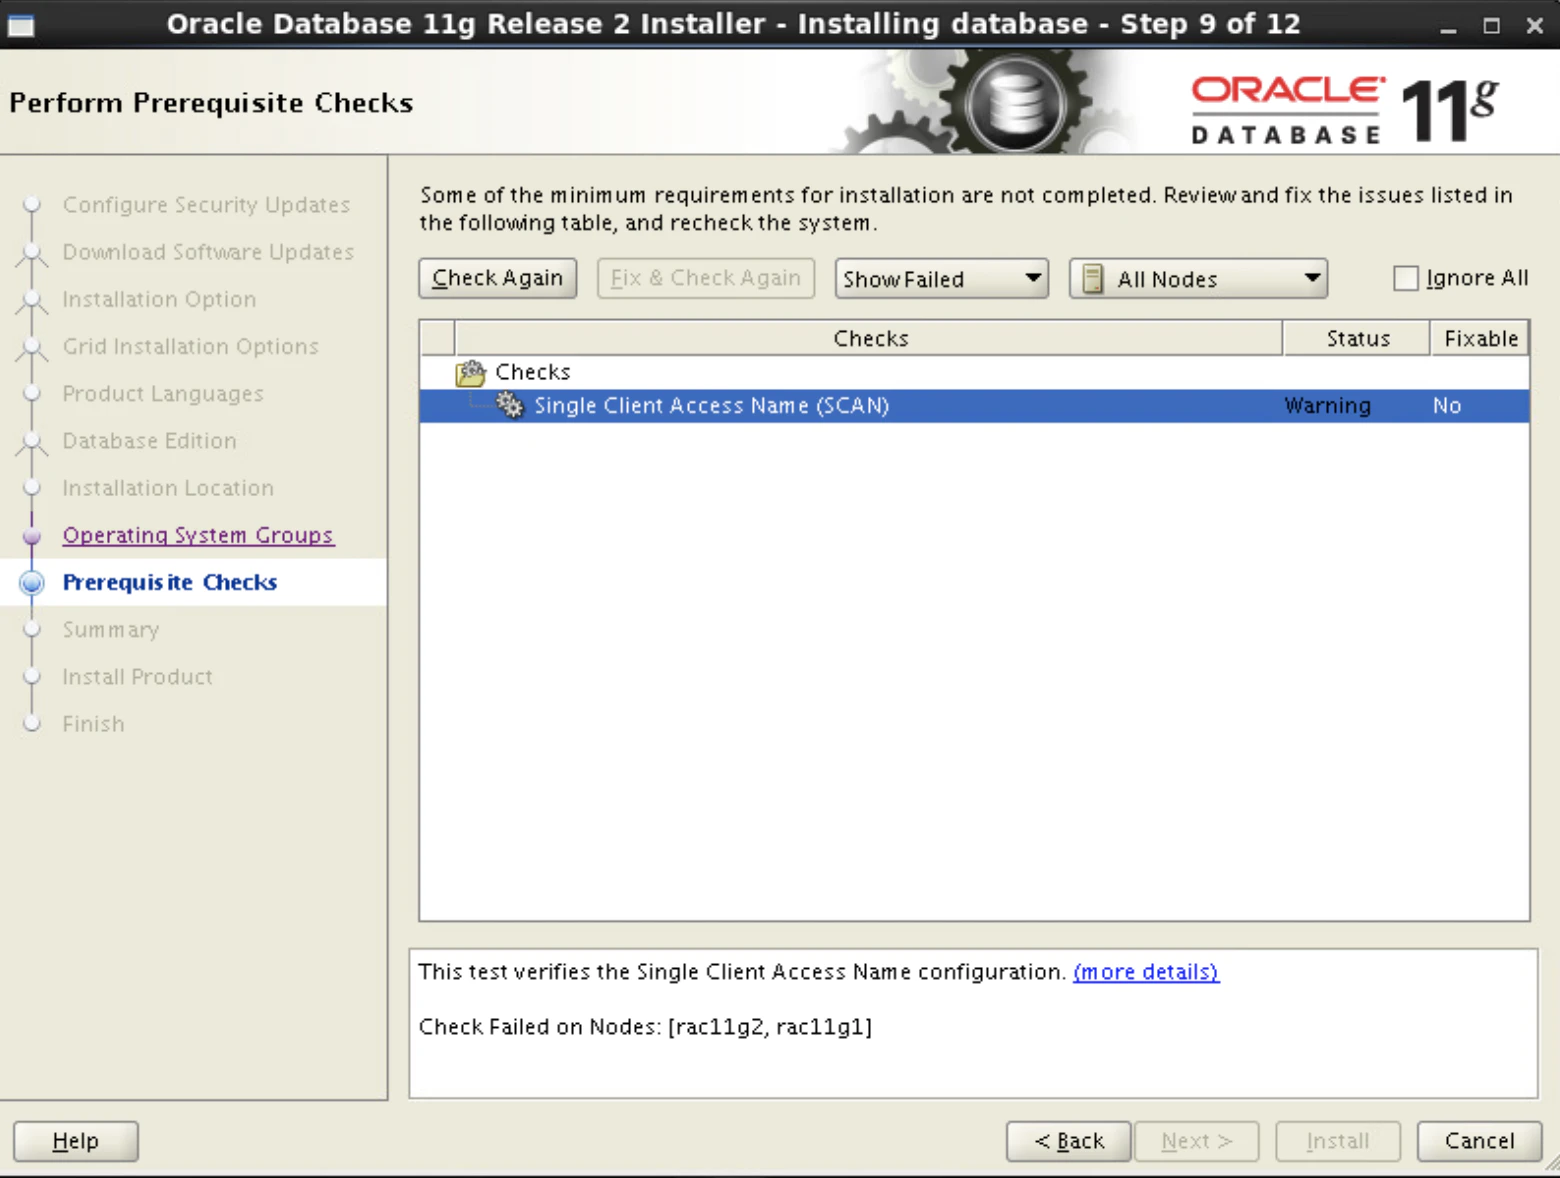1560x1178 pixels.
Task: Click the Checks column header
Action: (x=870, y=338)
